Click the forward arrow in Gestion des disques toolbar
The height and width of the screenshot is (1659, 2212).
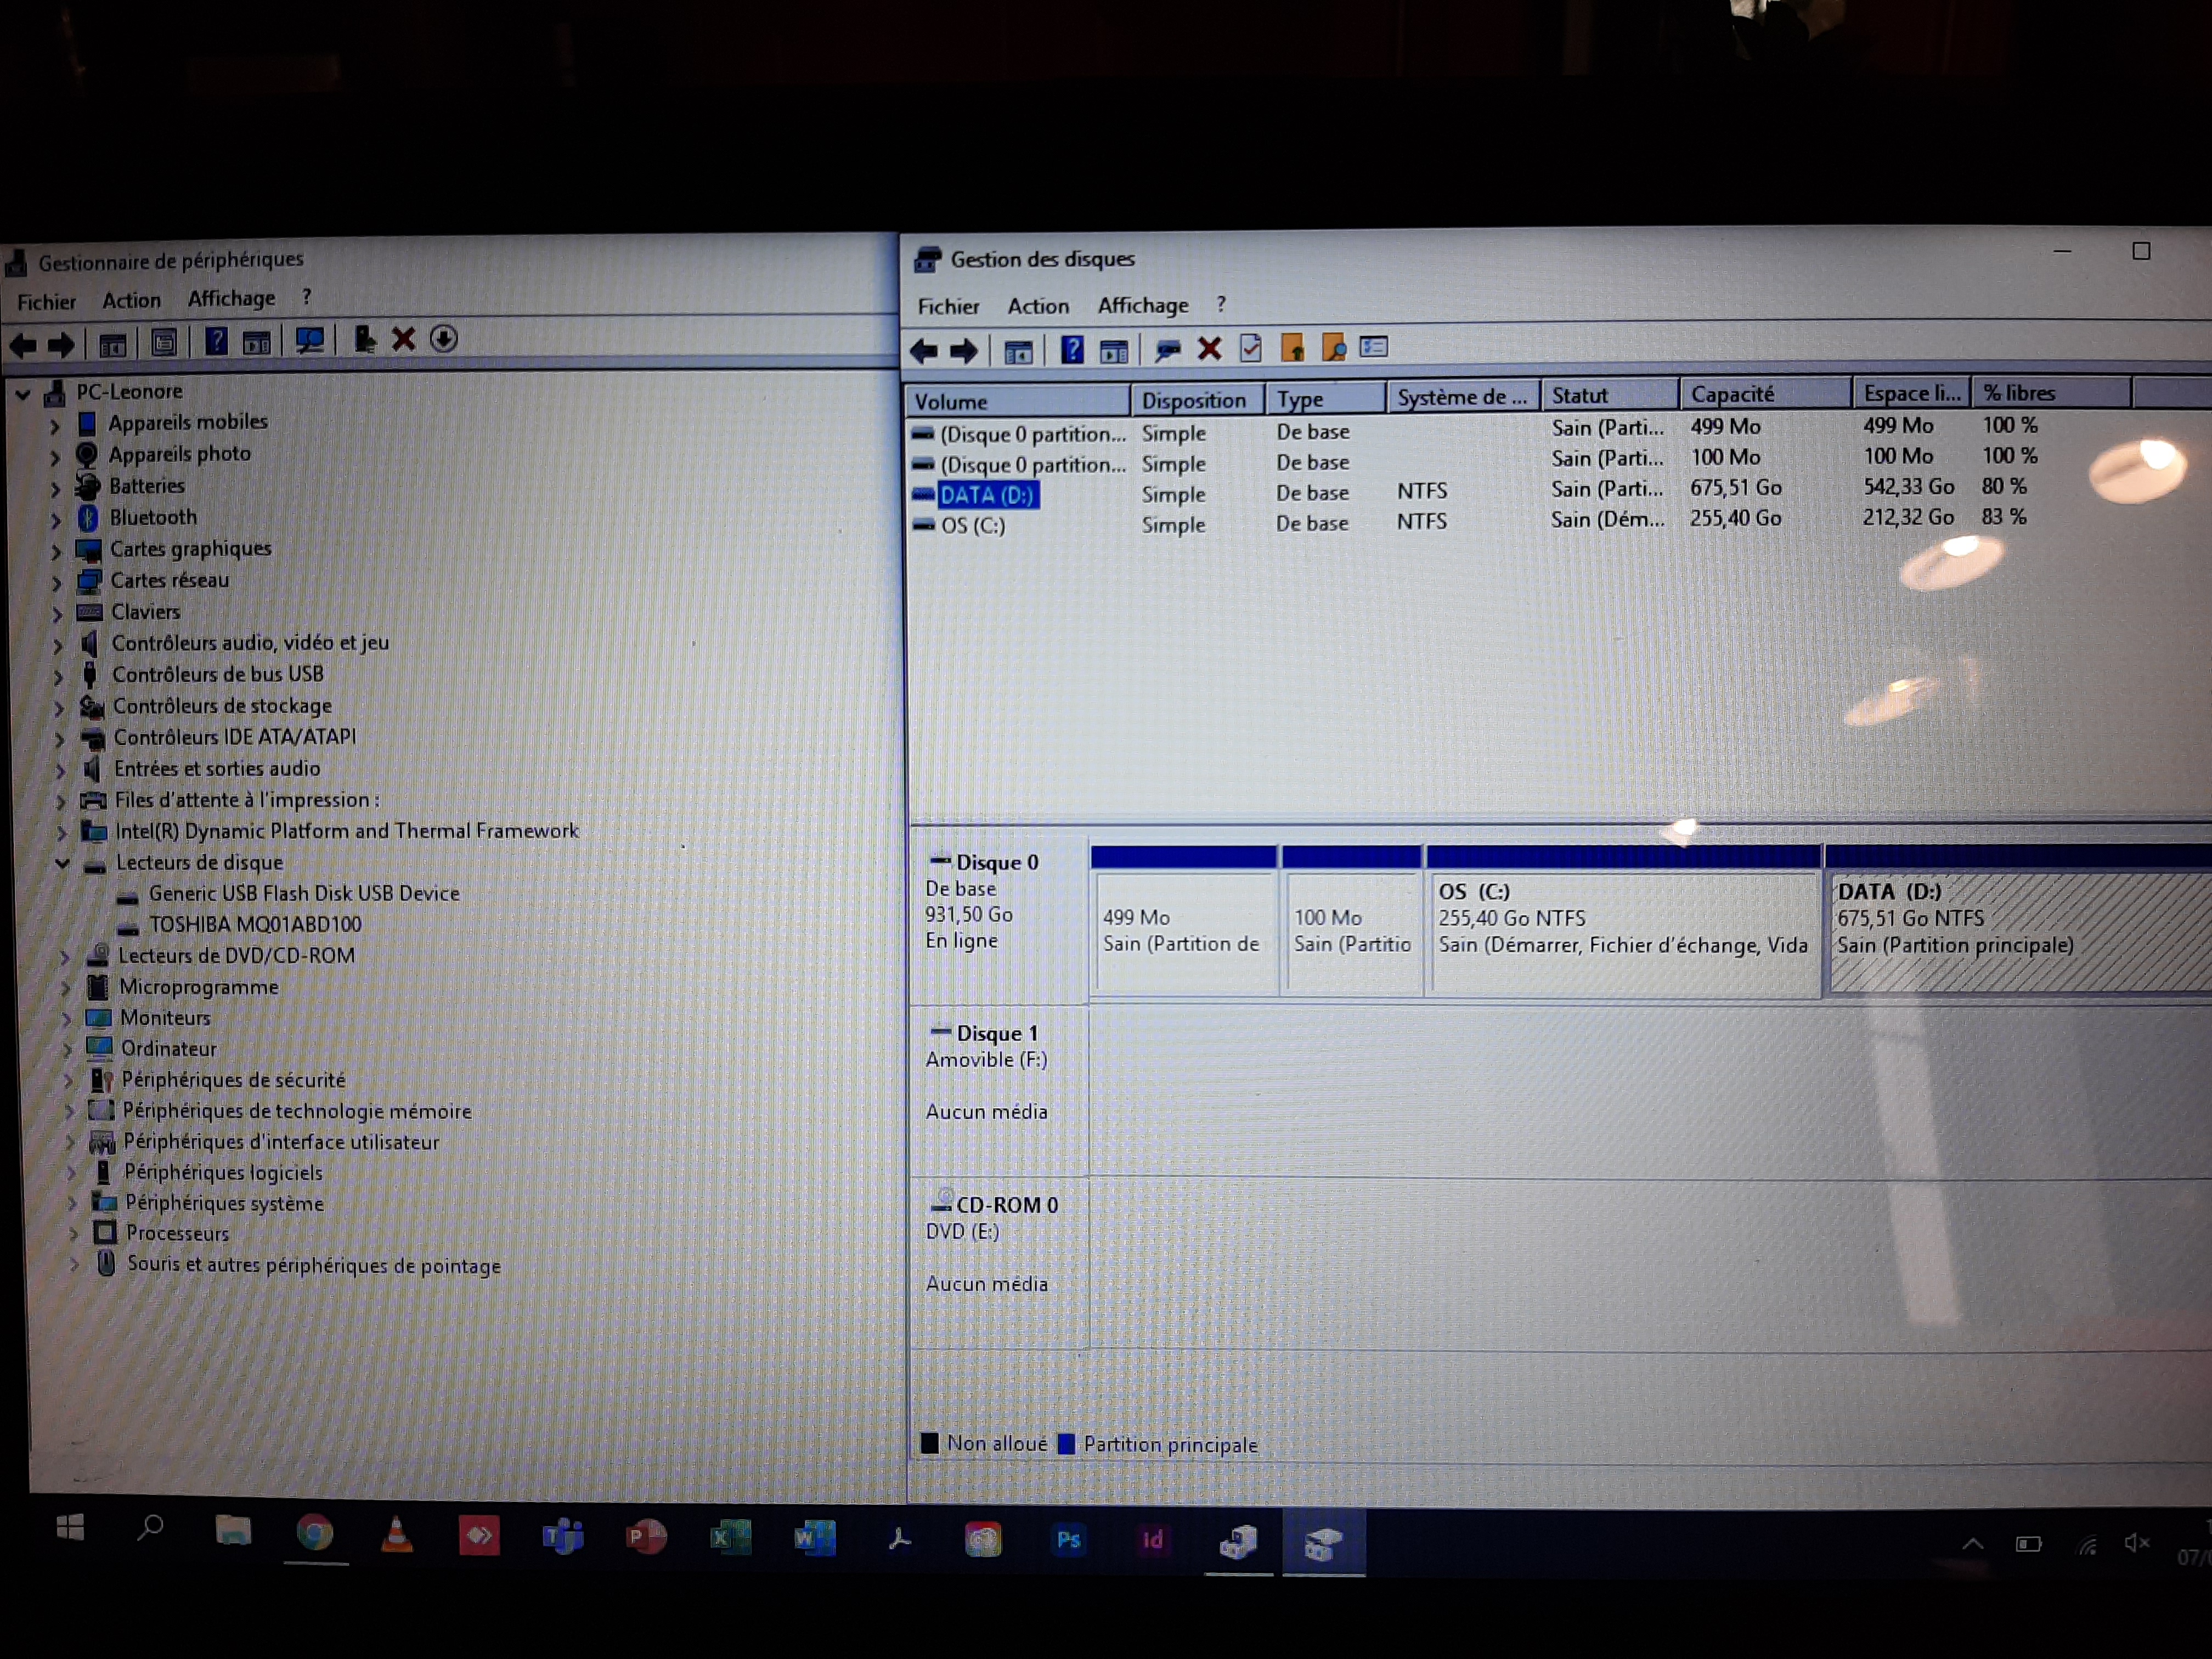(963, 351)
